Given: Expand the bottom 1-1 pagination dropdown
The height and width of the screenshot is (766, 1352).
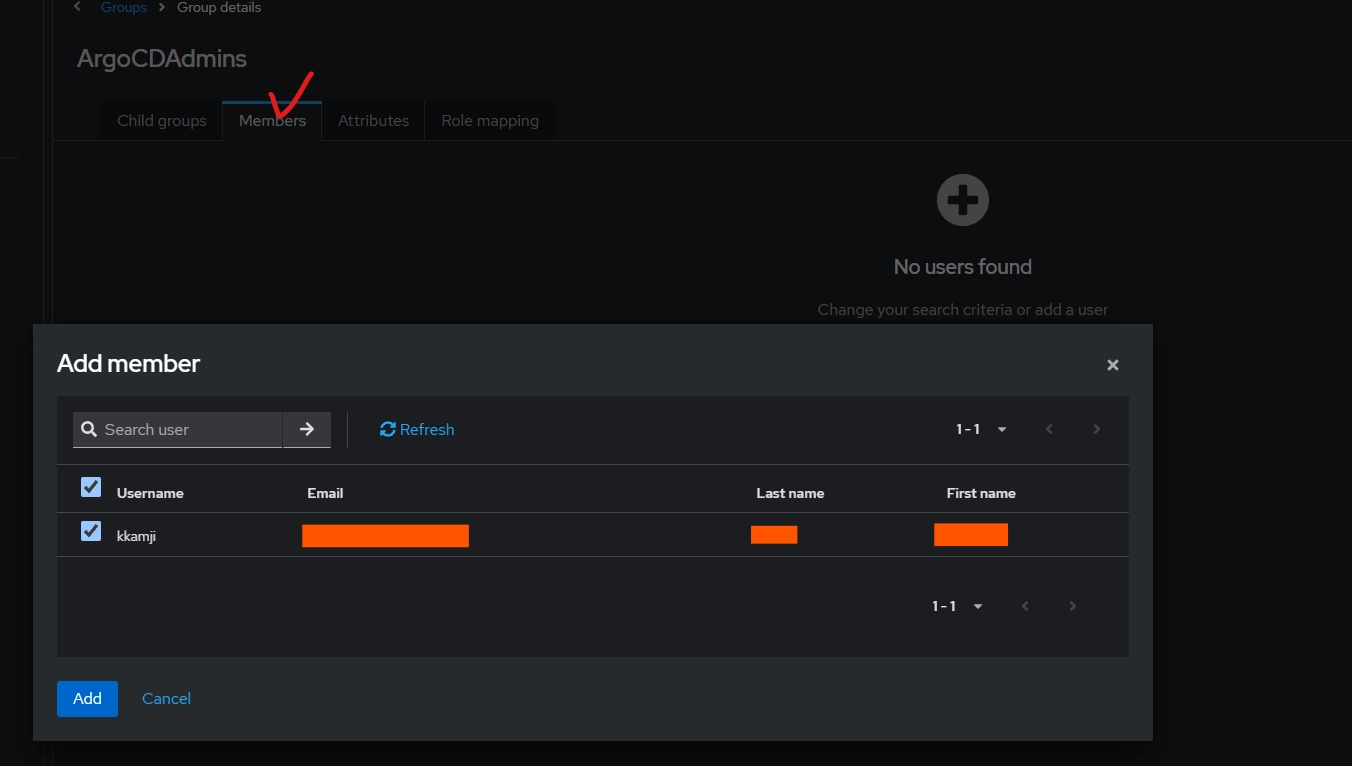Looking at the screenshot, I should [957, 606].
